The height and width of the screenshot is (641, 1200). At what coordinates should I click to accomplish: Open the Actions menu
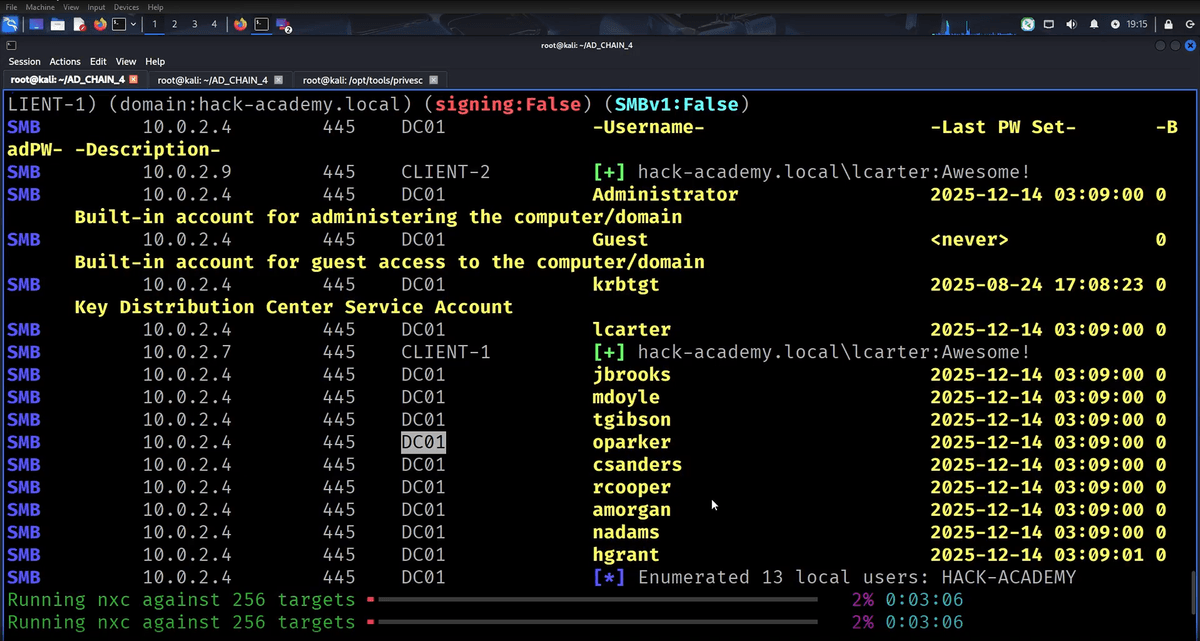pos(65,61)
